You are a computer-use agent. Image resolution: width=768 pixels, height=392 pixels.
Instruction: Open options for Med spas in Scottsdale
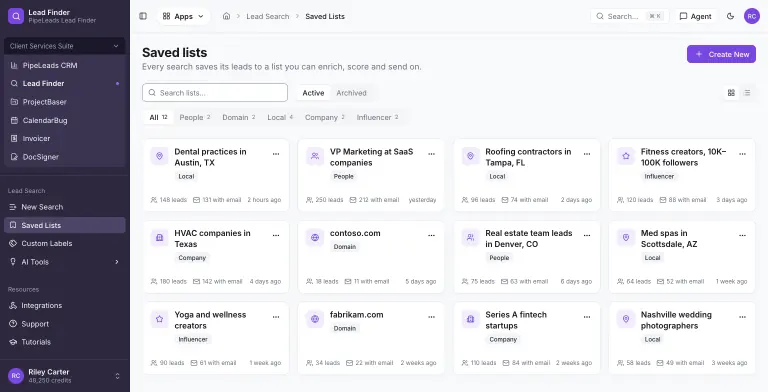pyautogui.click(x=743, y=235)
